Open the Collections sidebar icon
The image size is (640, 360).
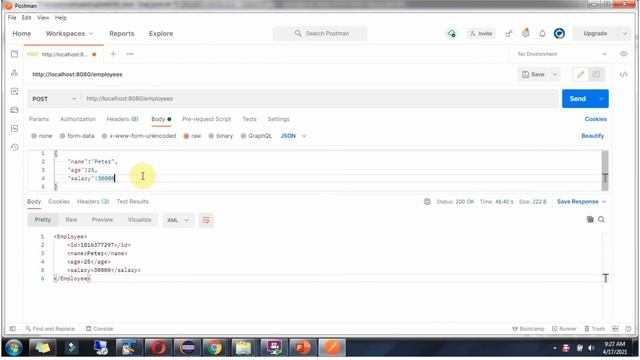coord(14,54)
